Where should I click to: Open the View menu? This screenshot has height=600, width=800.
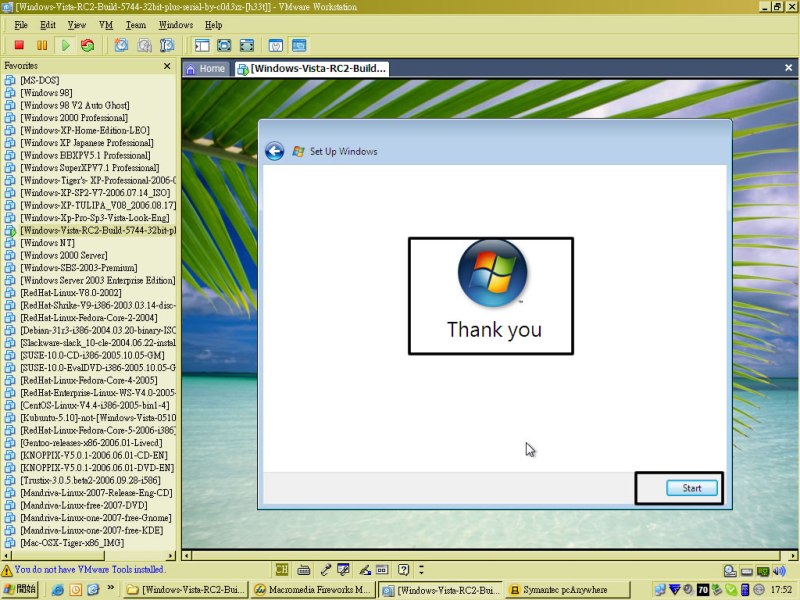click(x=77, y=25)
